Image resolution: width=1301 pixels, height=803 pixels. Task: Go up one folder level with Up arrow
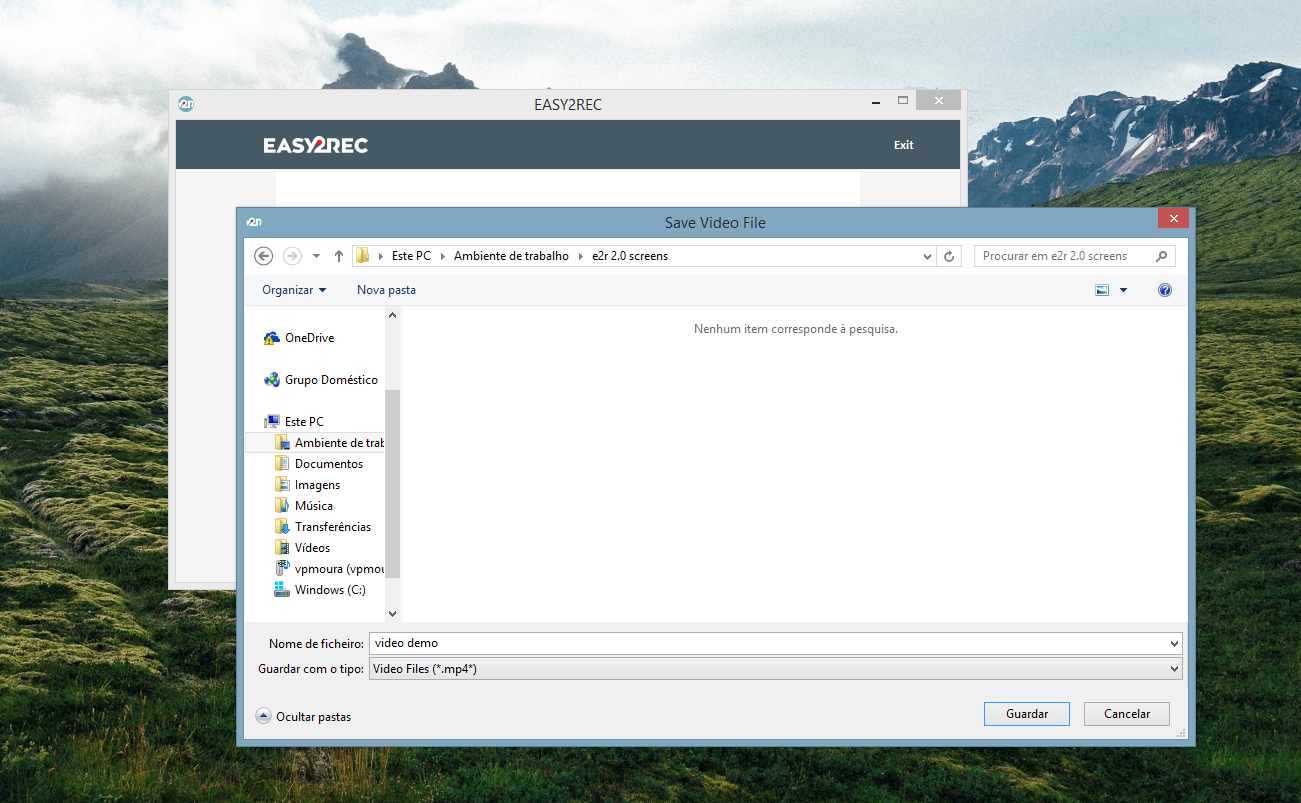(x=339, y=256)
